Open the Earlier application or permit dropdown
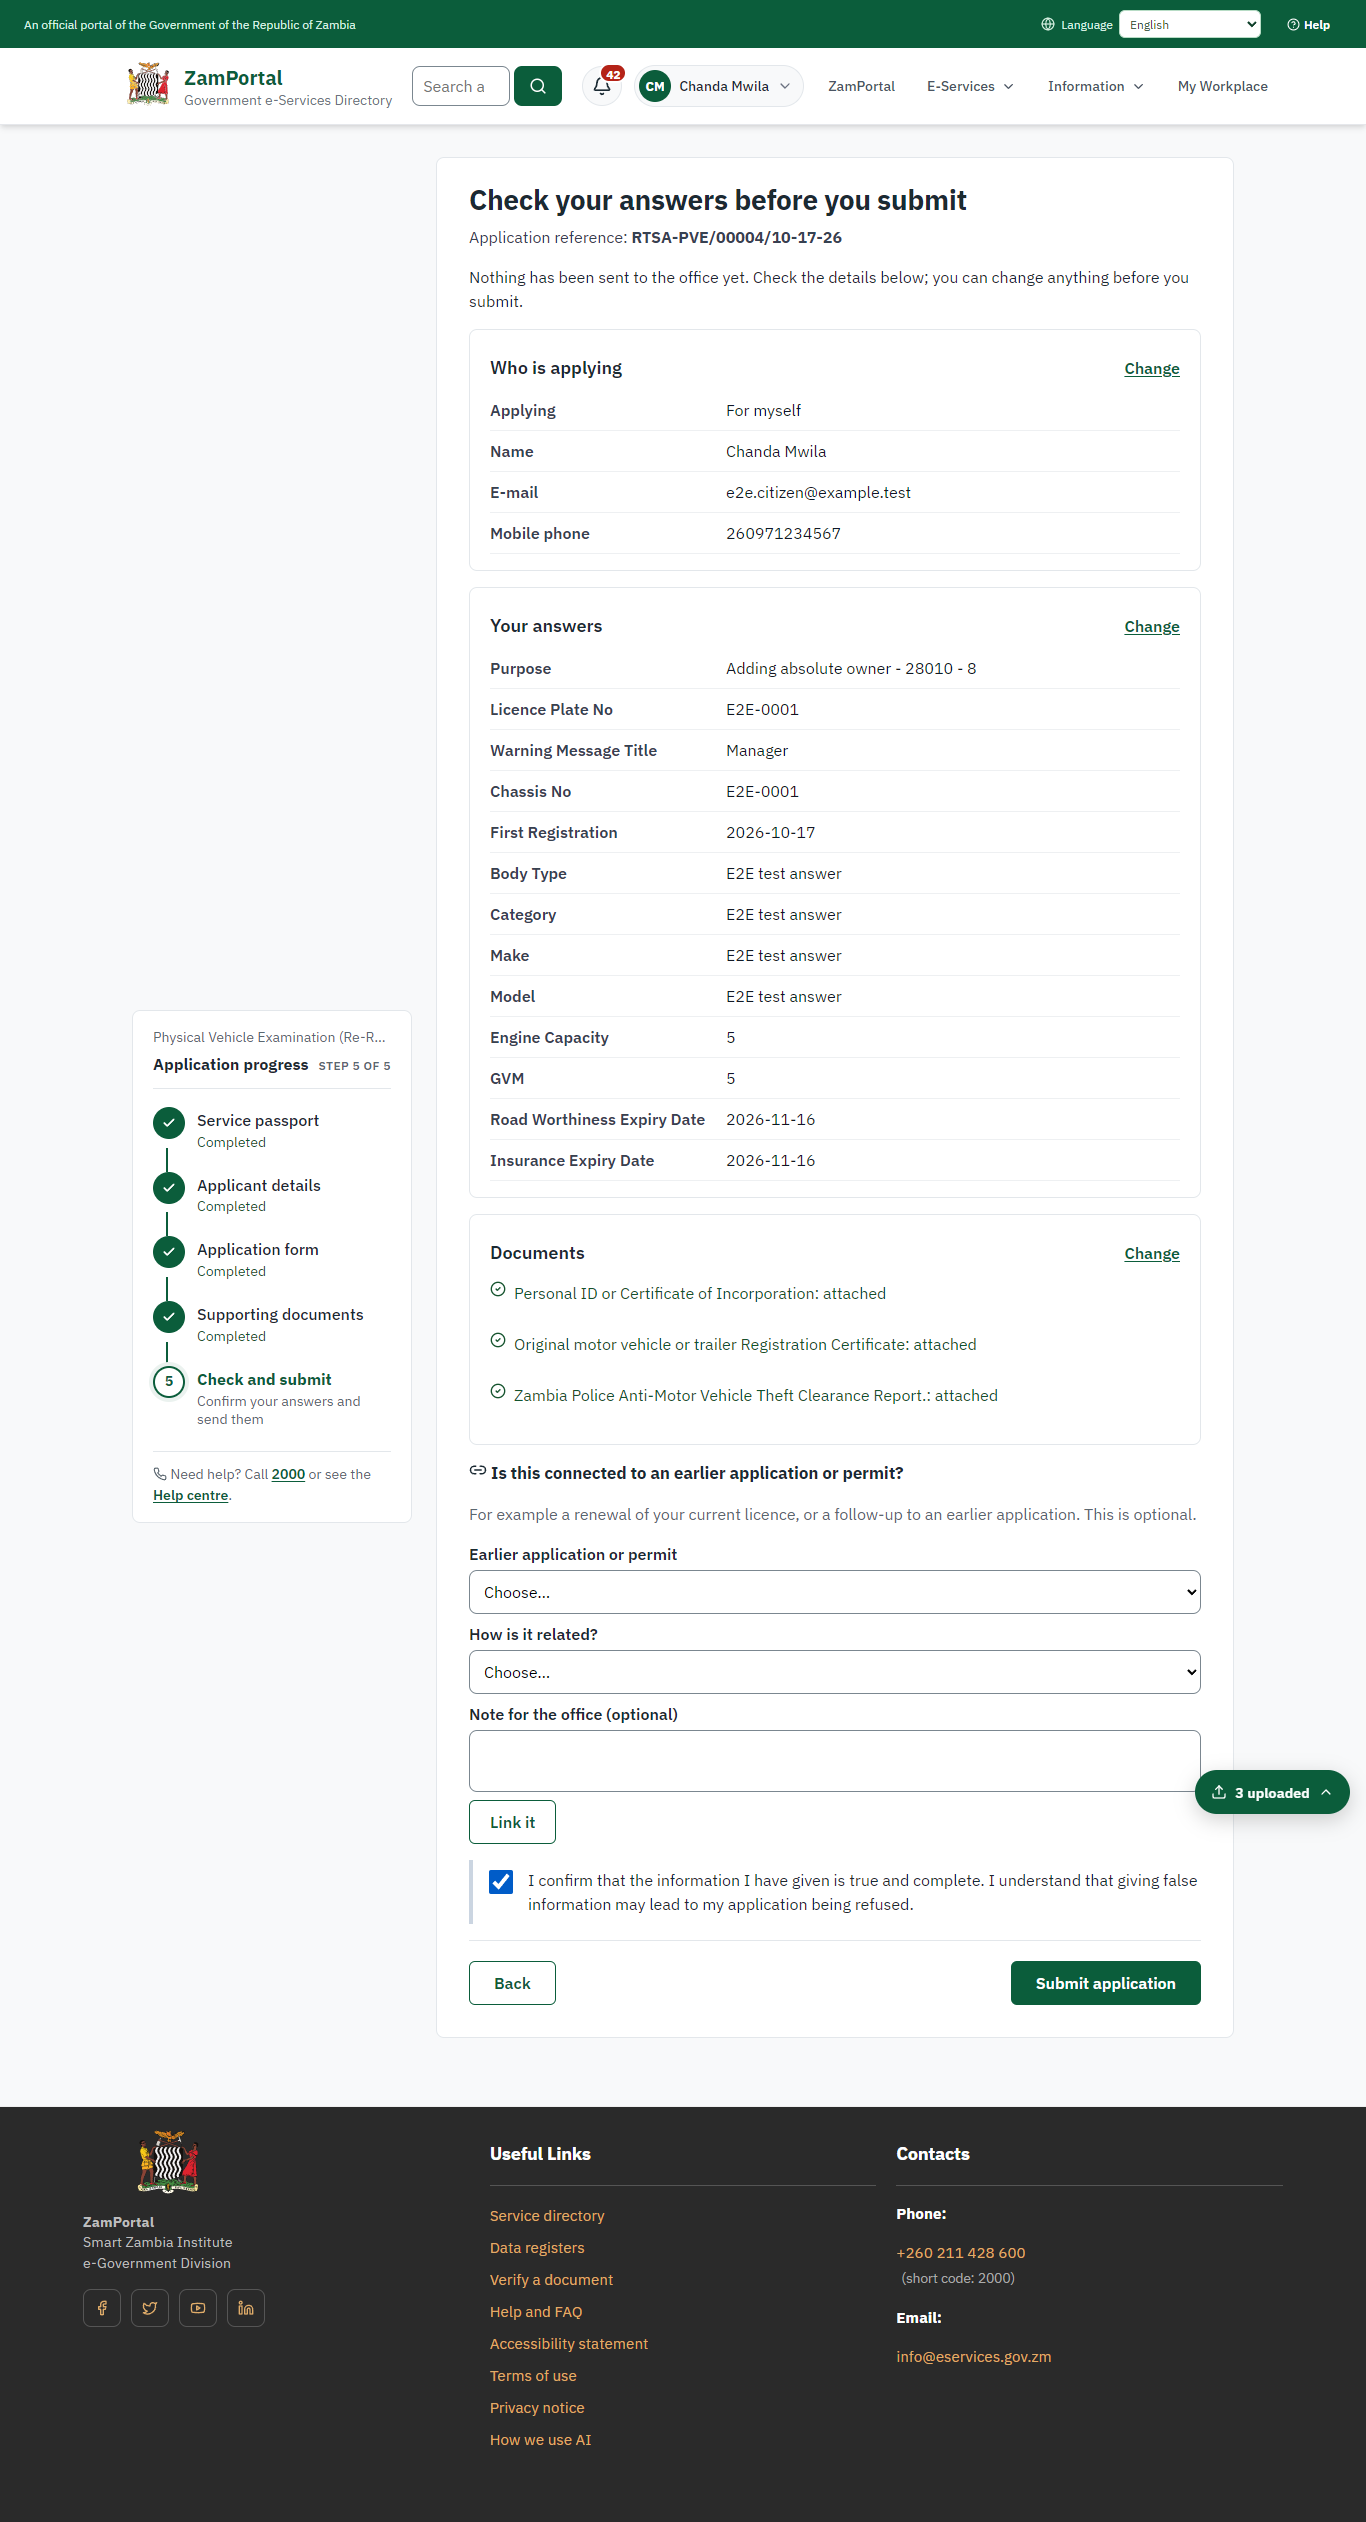Viewport: 1366px width, 2522px height. tap(835, 1592)
